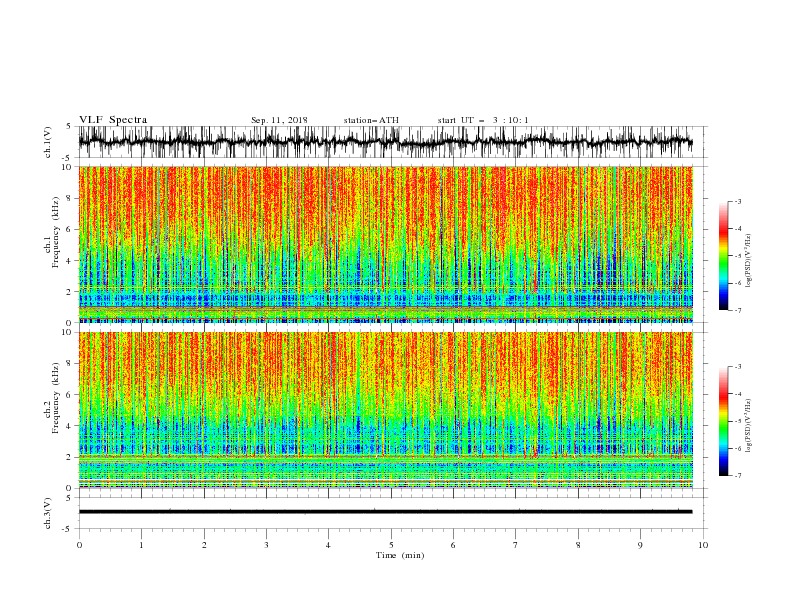Click the "ch.3(V)" axis label
The image size is (792, 612).
pos(48,513)
